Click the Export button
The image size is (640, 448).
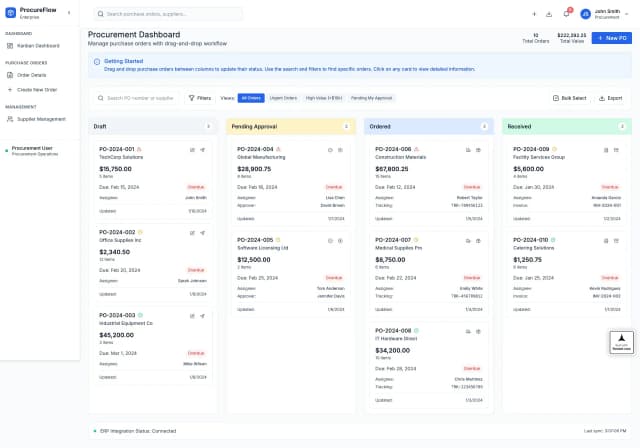(x=610, y=98)
